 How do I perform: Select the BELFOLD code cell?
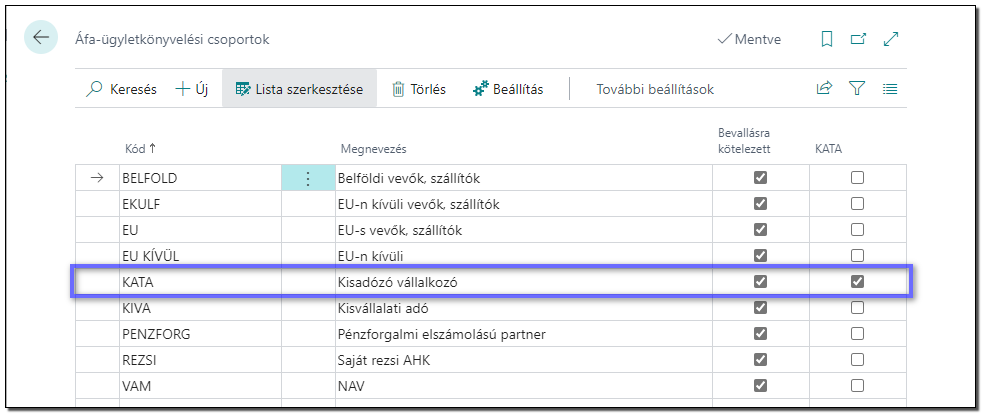[200, 179]
